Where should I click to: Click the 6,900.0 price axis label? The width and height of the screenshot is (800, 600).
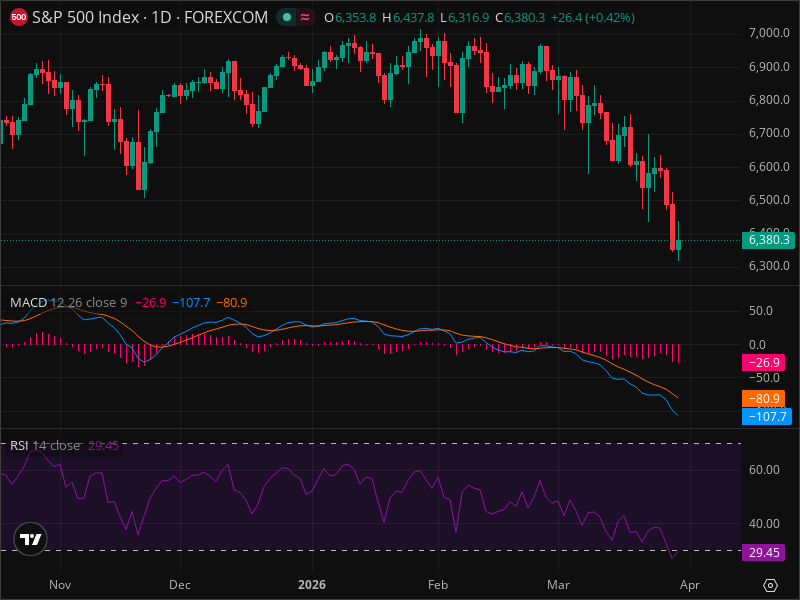(x=769, y=67)
